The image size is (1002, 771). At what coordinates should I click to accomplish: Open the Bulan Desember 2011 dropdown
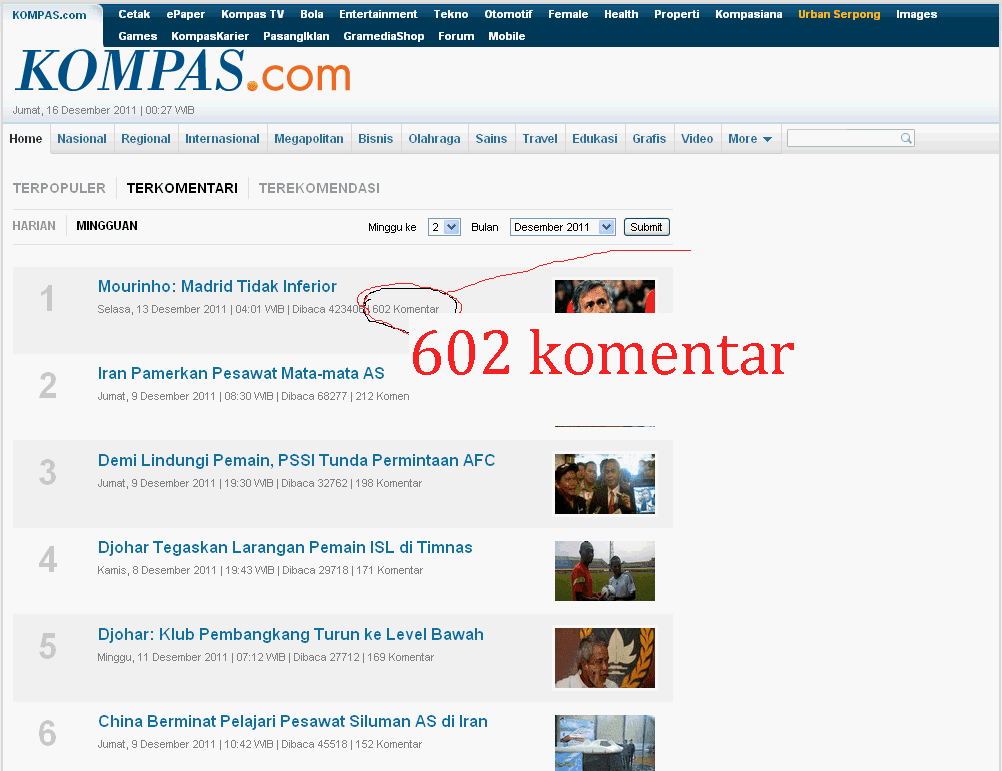562,227
